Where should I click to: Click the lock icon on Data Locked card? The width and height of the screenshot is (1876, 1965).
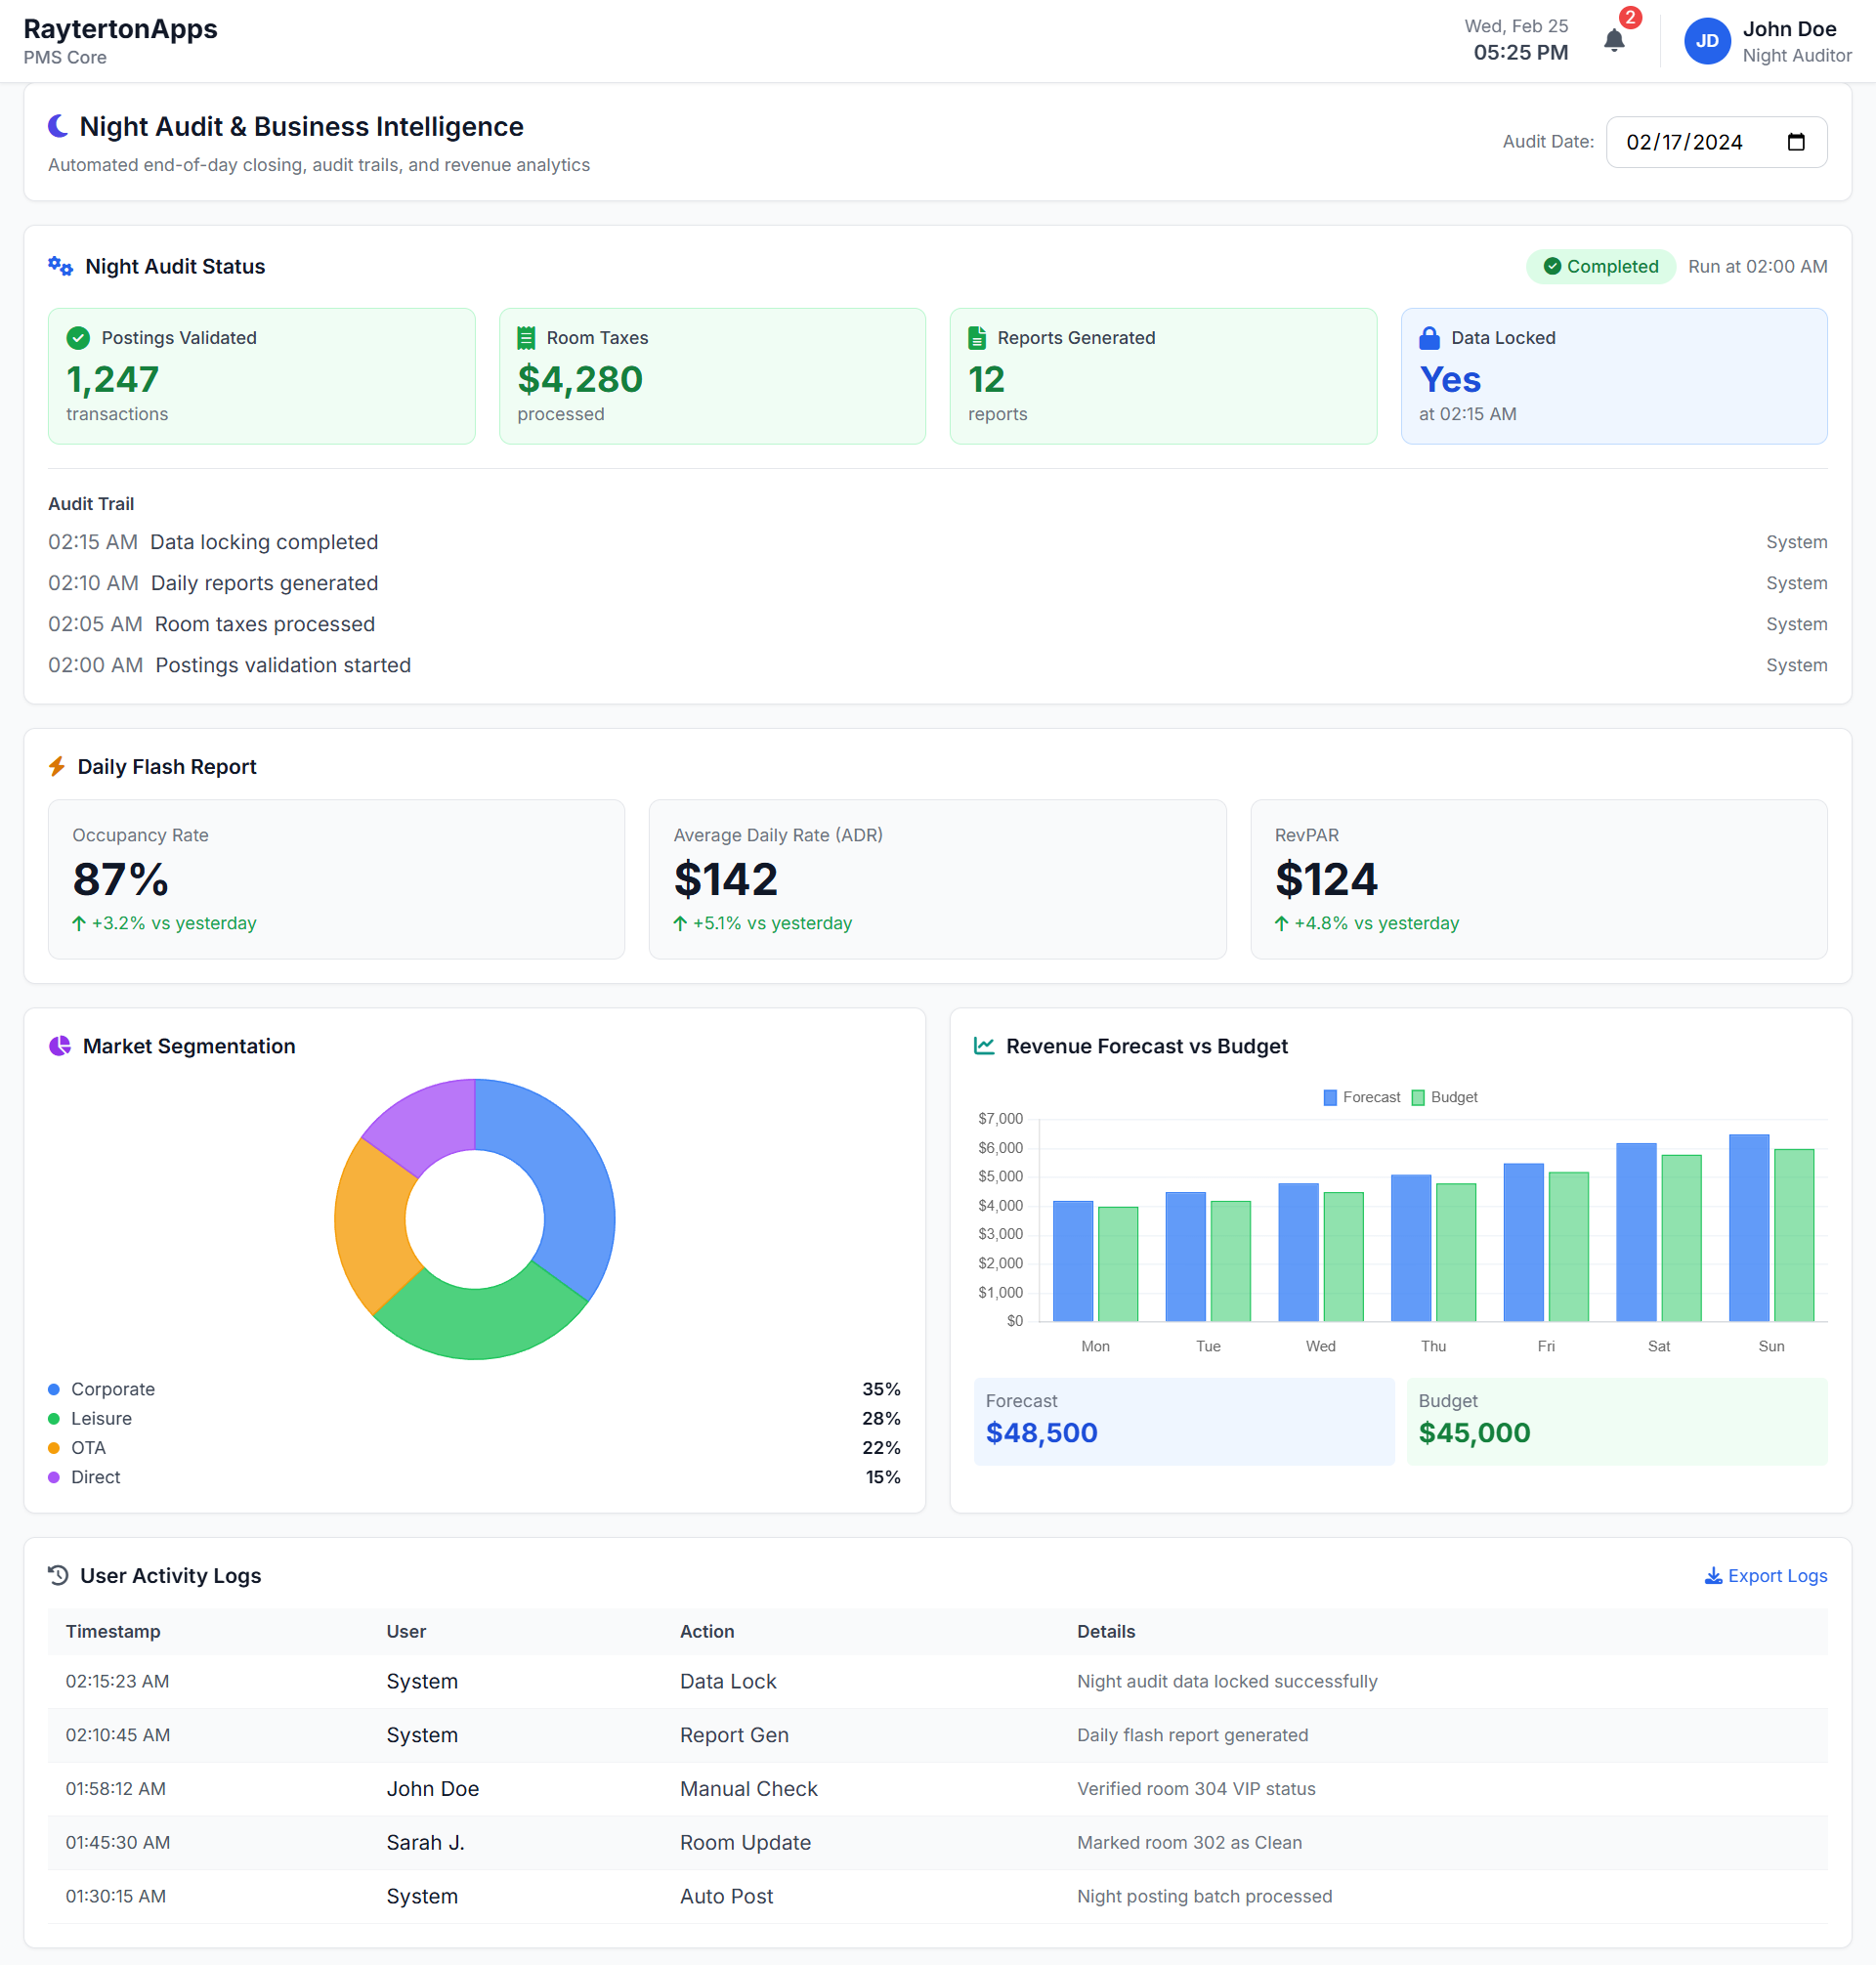point(1430,338)
